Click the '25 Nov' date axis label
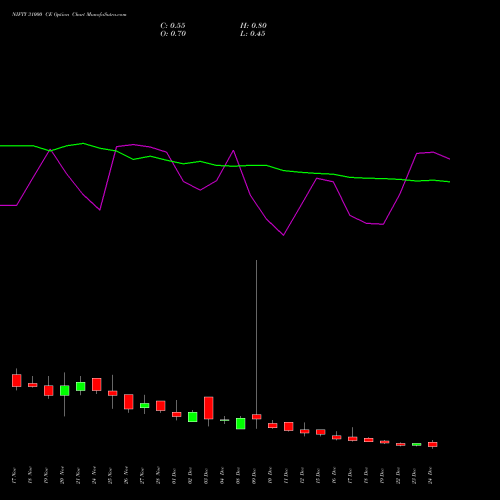Viewport: 500px width, 500px height. tap(110, 476)
